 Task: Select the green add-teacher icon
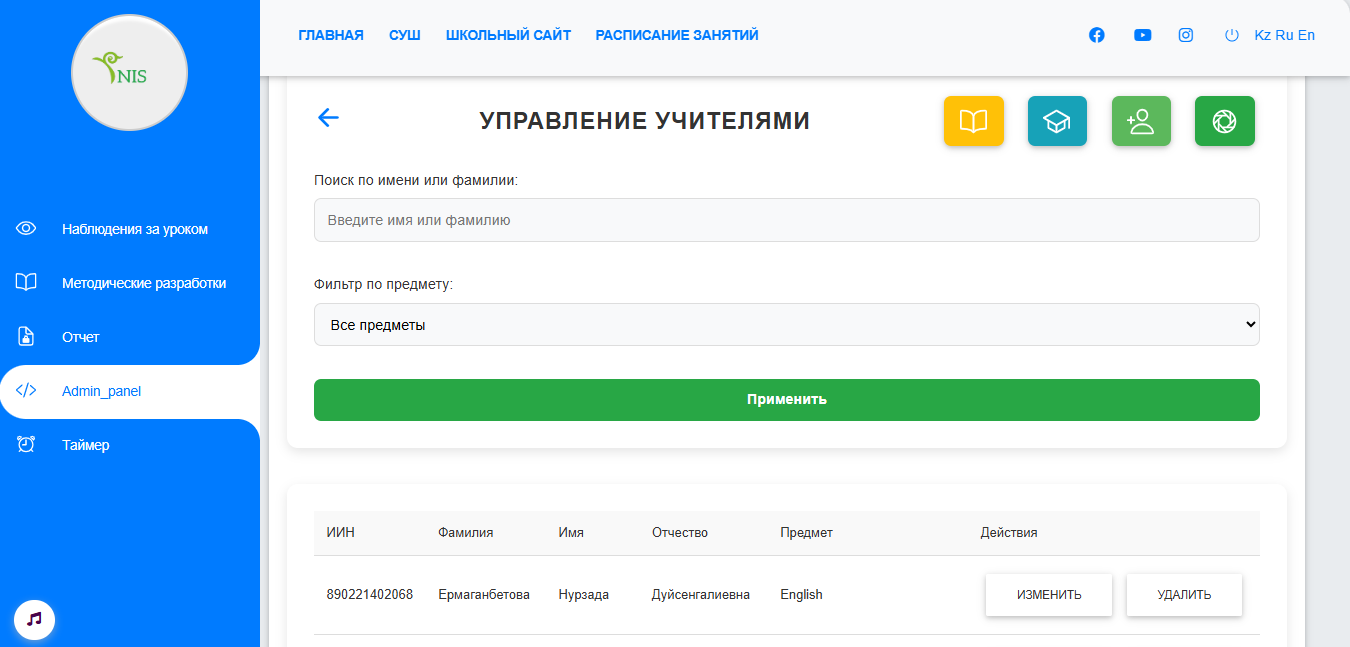1141,120
